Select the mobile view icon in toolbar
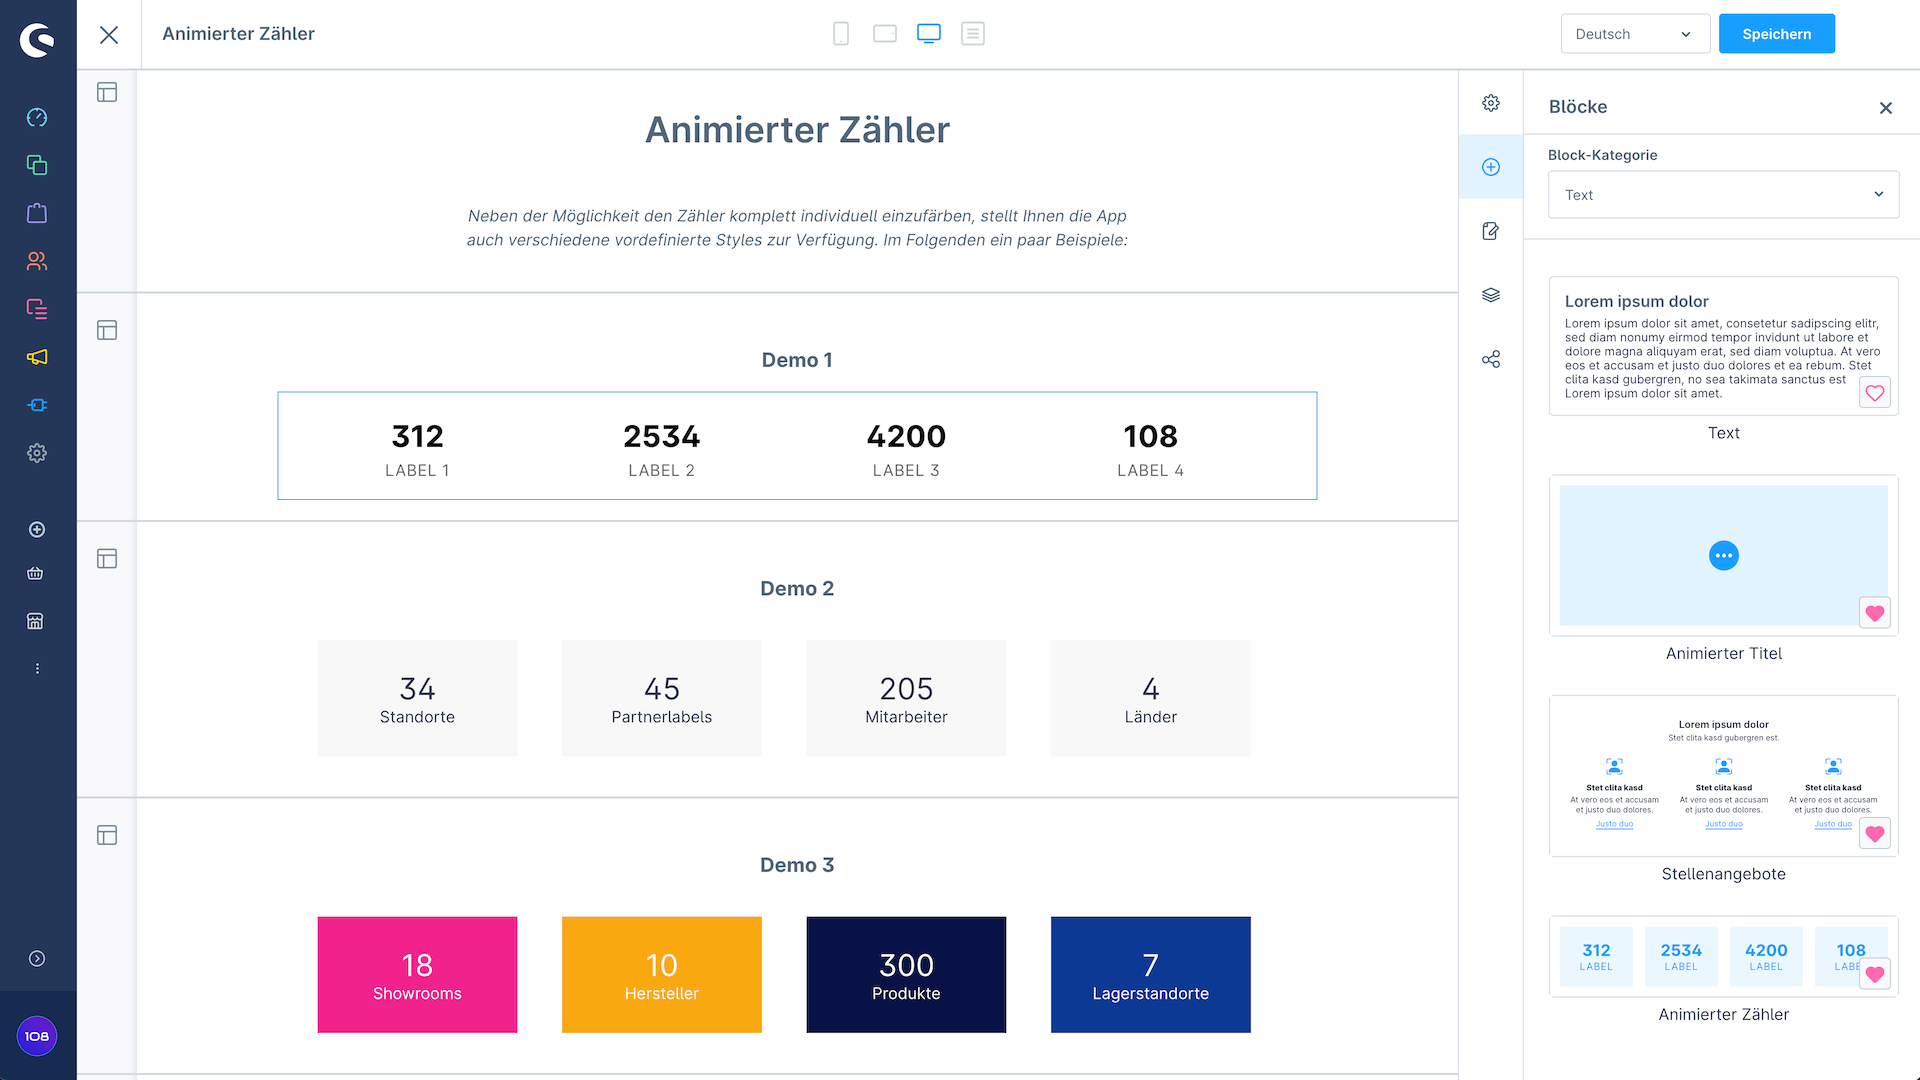This screenshot has height=1080, width=1920. coord(840,33)
